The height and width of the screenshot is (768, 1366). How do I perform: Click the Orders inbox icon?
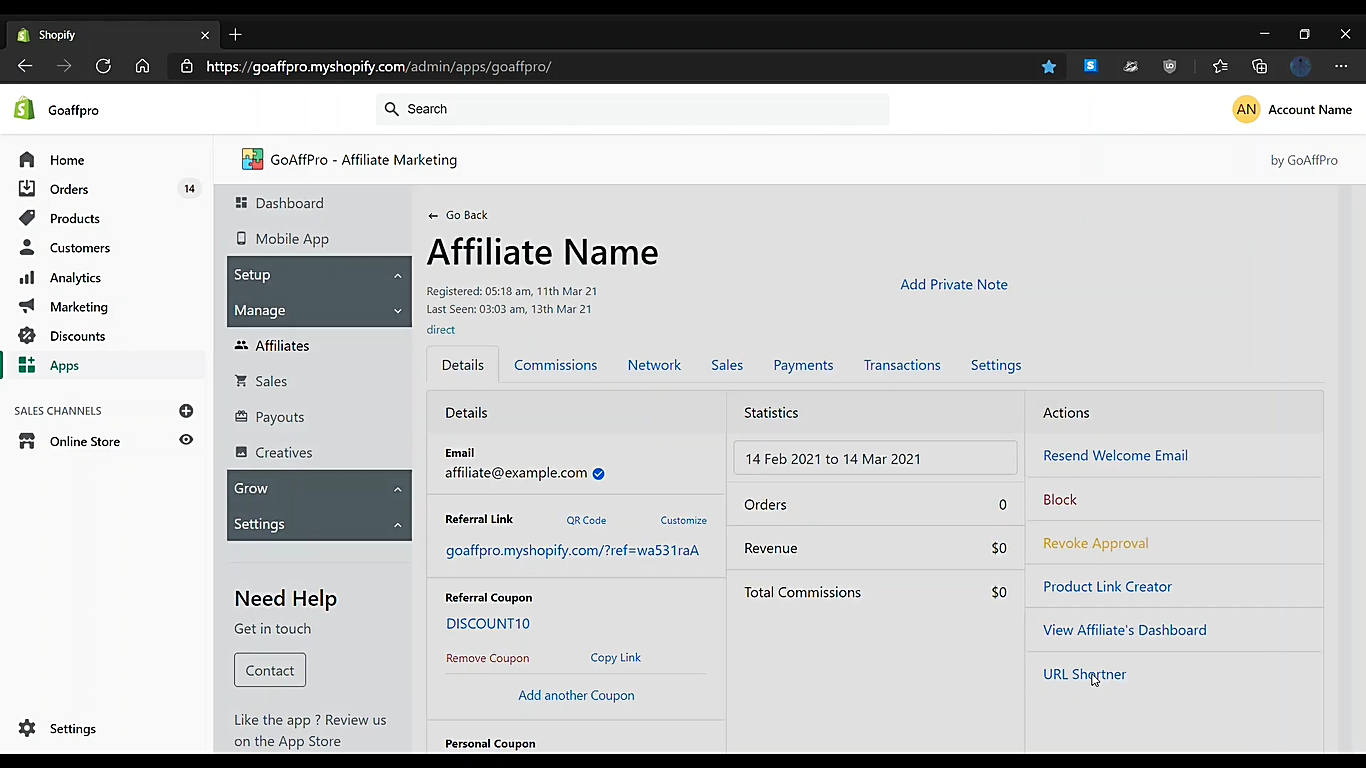click(27, 189)
